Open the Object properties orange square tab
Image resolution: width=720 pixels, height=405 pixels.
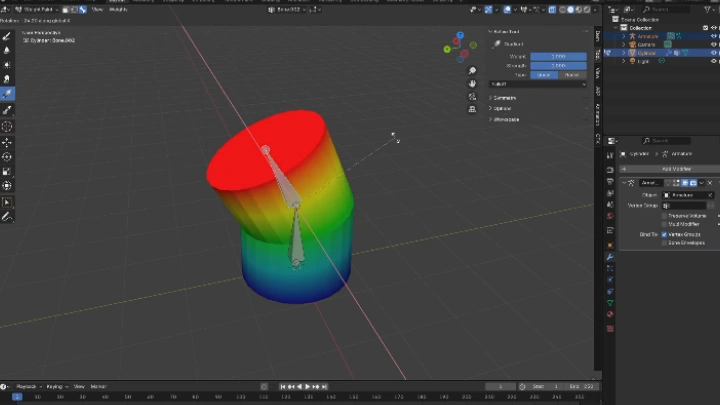click(x=610, y=245)
